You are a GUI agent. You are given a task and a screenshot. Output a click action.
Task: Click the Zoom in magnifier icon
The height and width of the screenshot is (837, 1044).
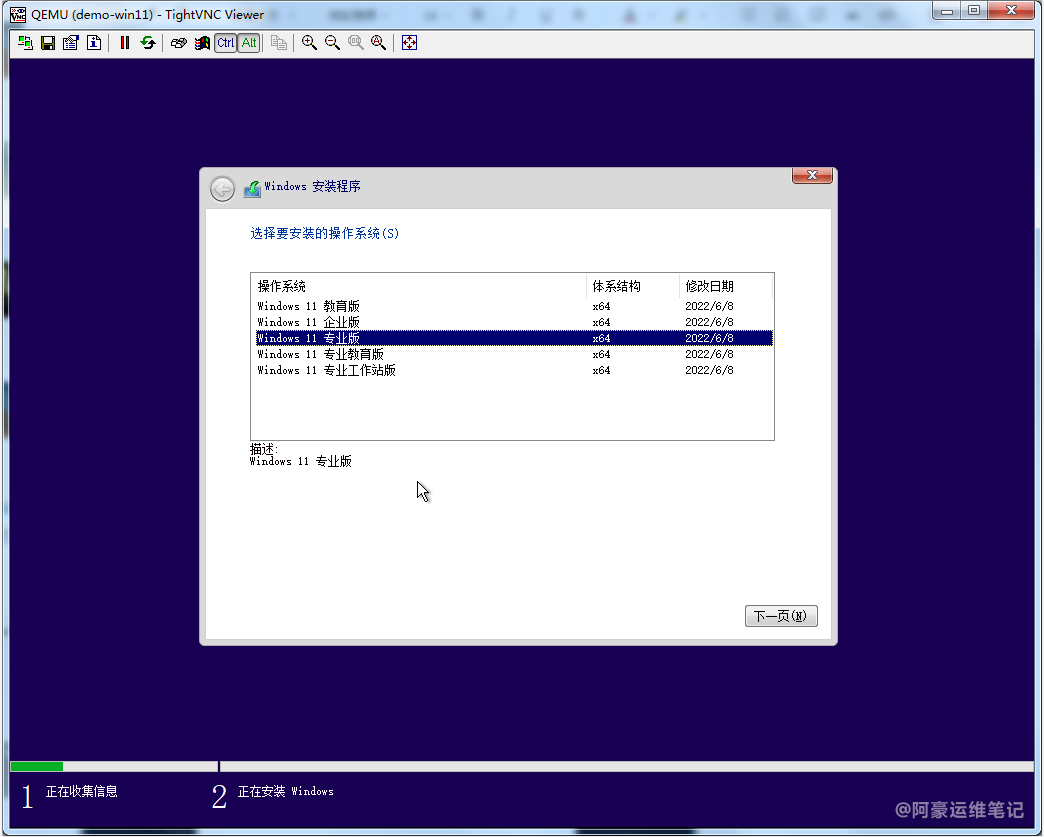click(309, 43)
